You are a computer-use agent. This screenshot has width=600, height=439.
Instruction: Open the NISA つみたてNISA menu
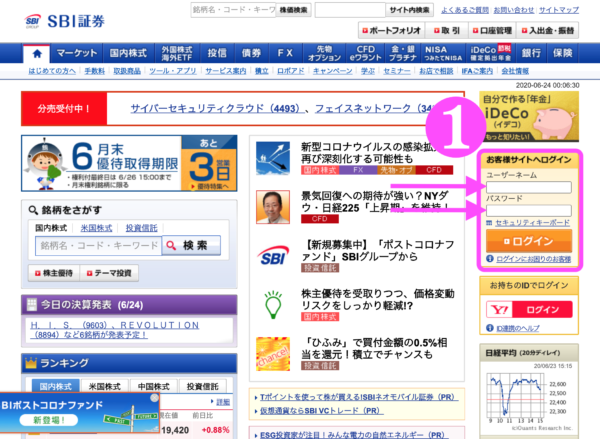(x=443, y=53)
